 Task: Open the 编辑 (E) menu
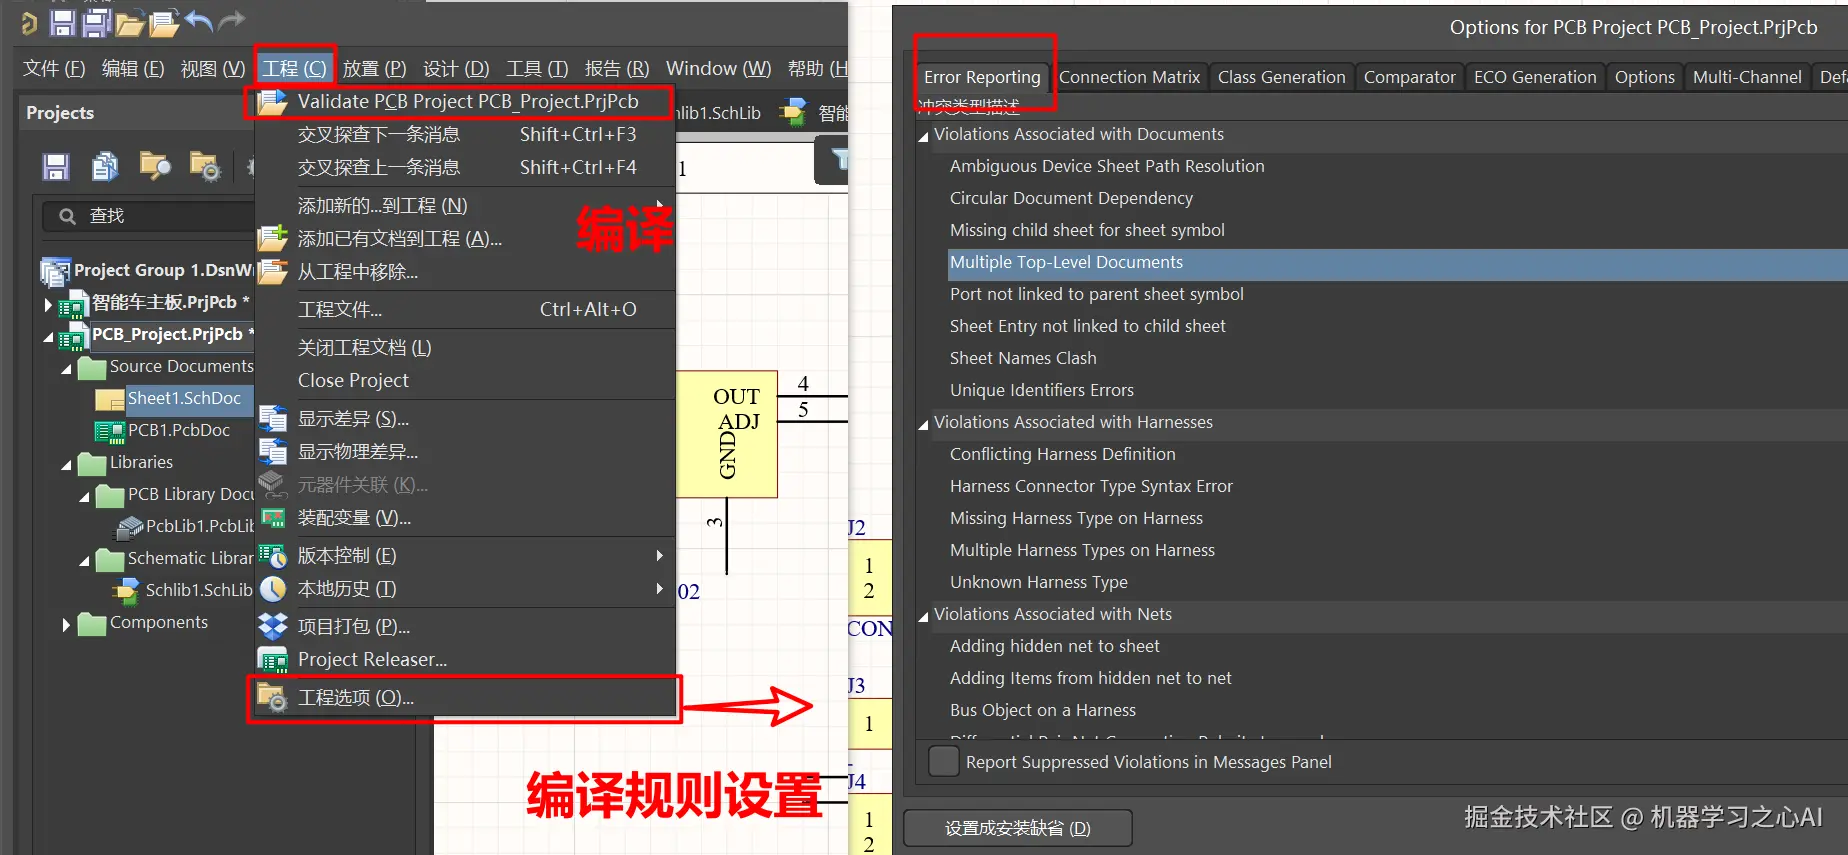point(133,68)
